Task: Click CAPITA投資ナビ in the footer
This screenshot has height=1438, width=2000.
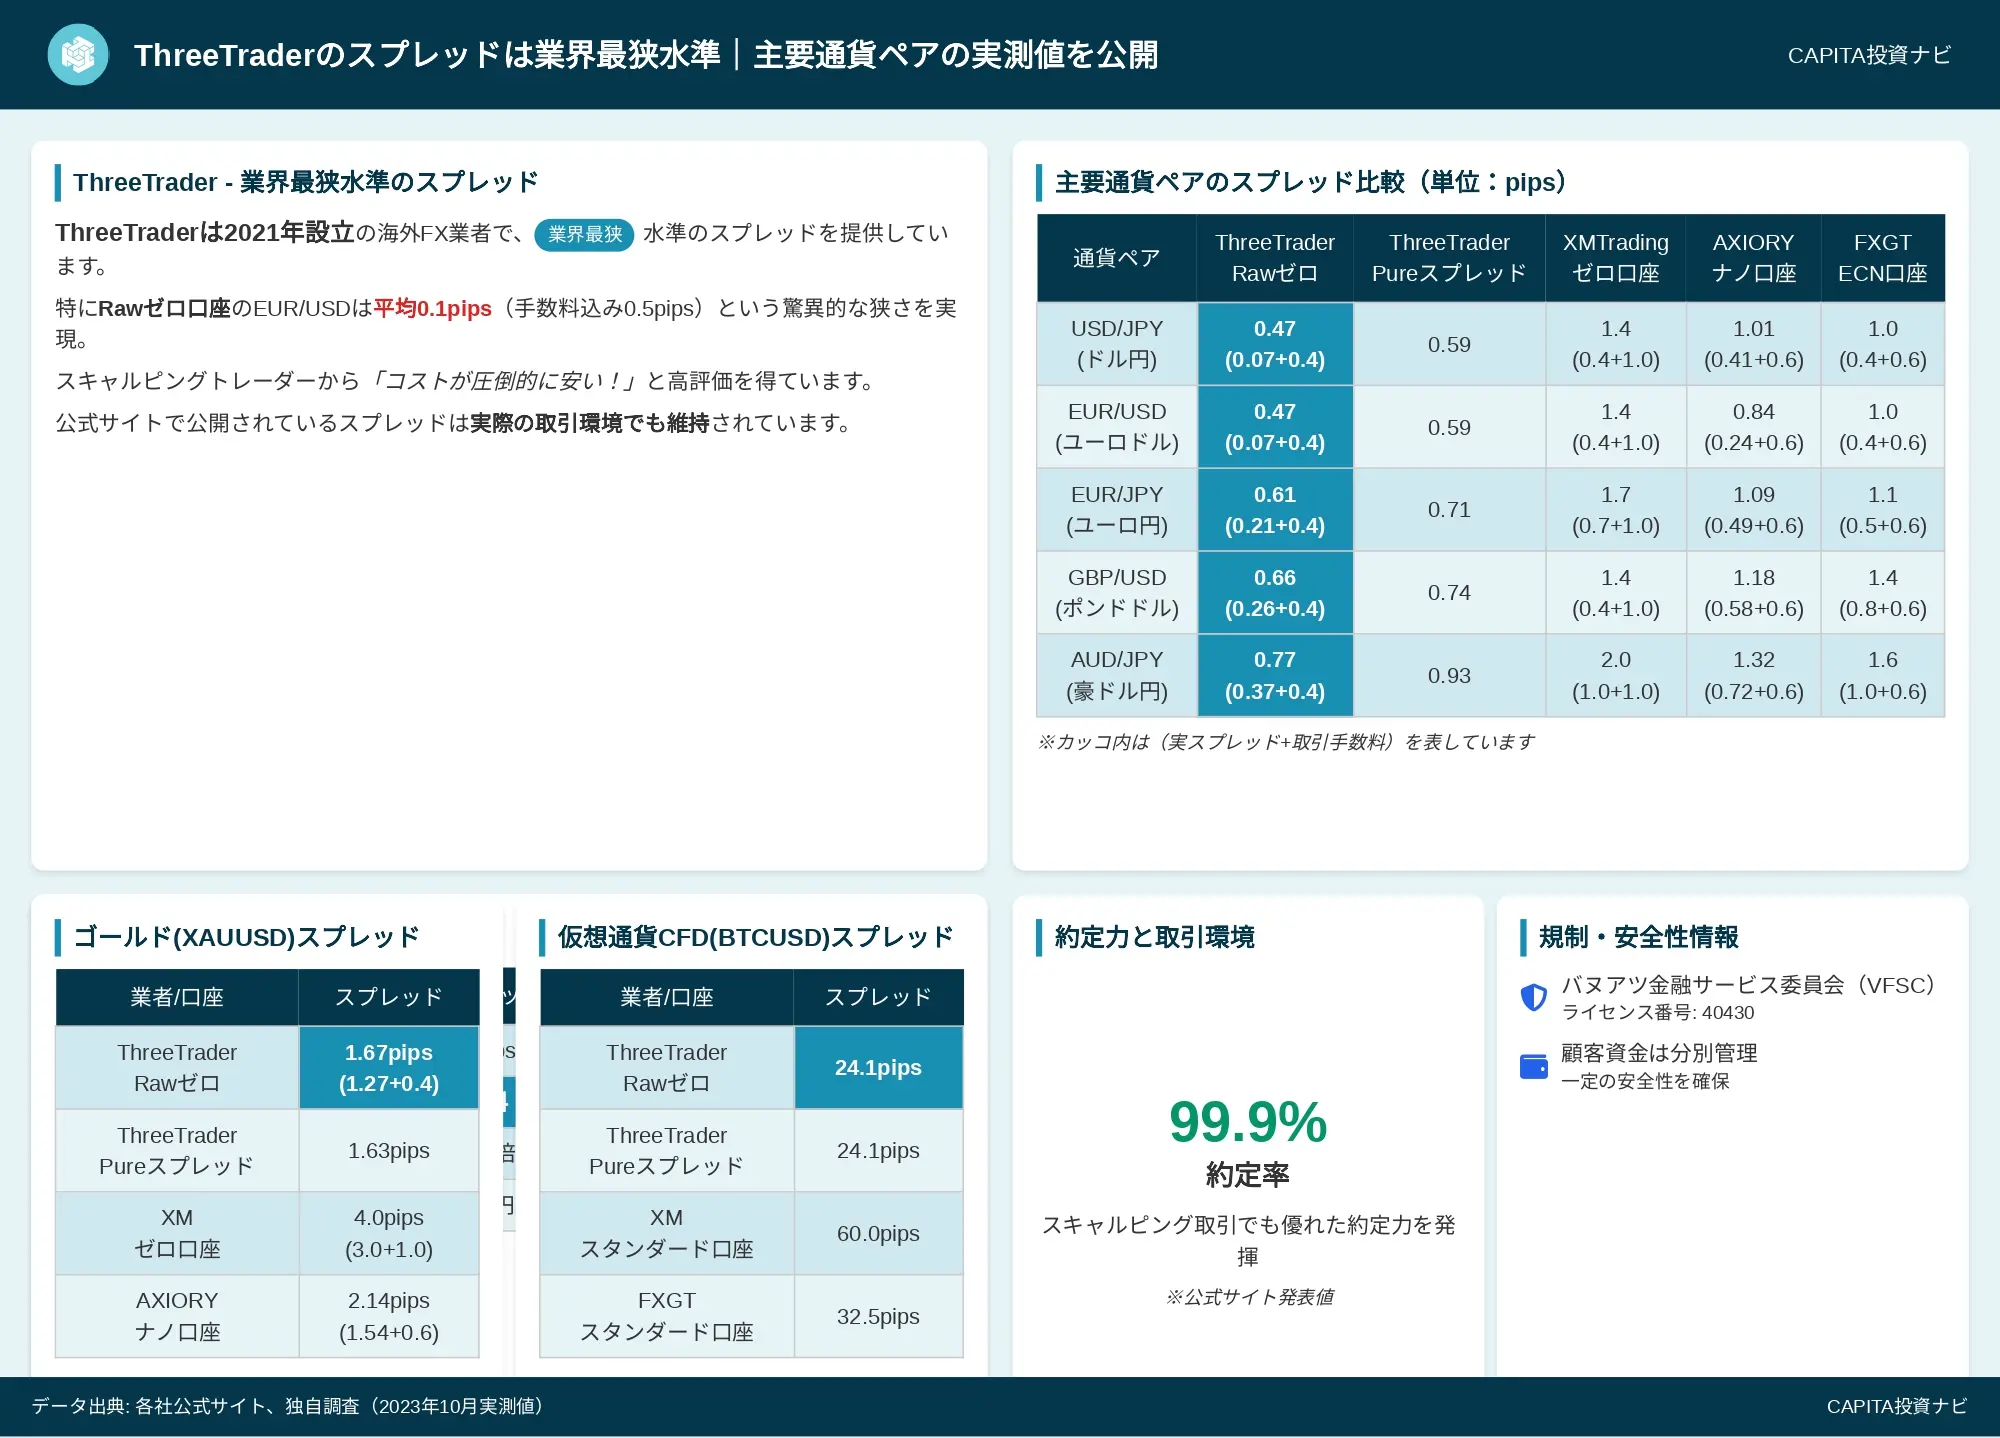Action: click(x=1896, y=1406)
